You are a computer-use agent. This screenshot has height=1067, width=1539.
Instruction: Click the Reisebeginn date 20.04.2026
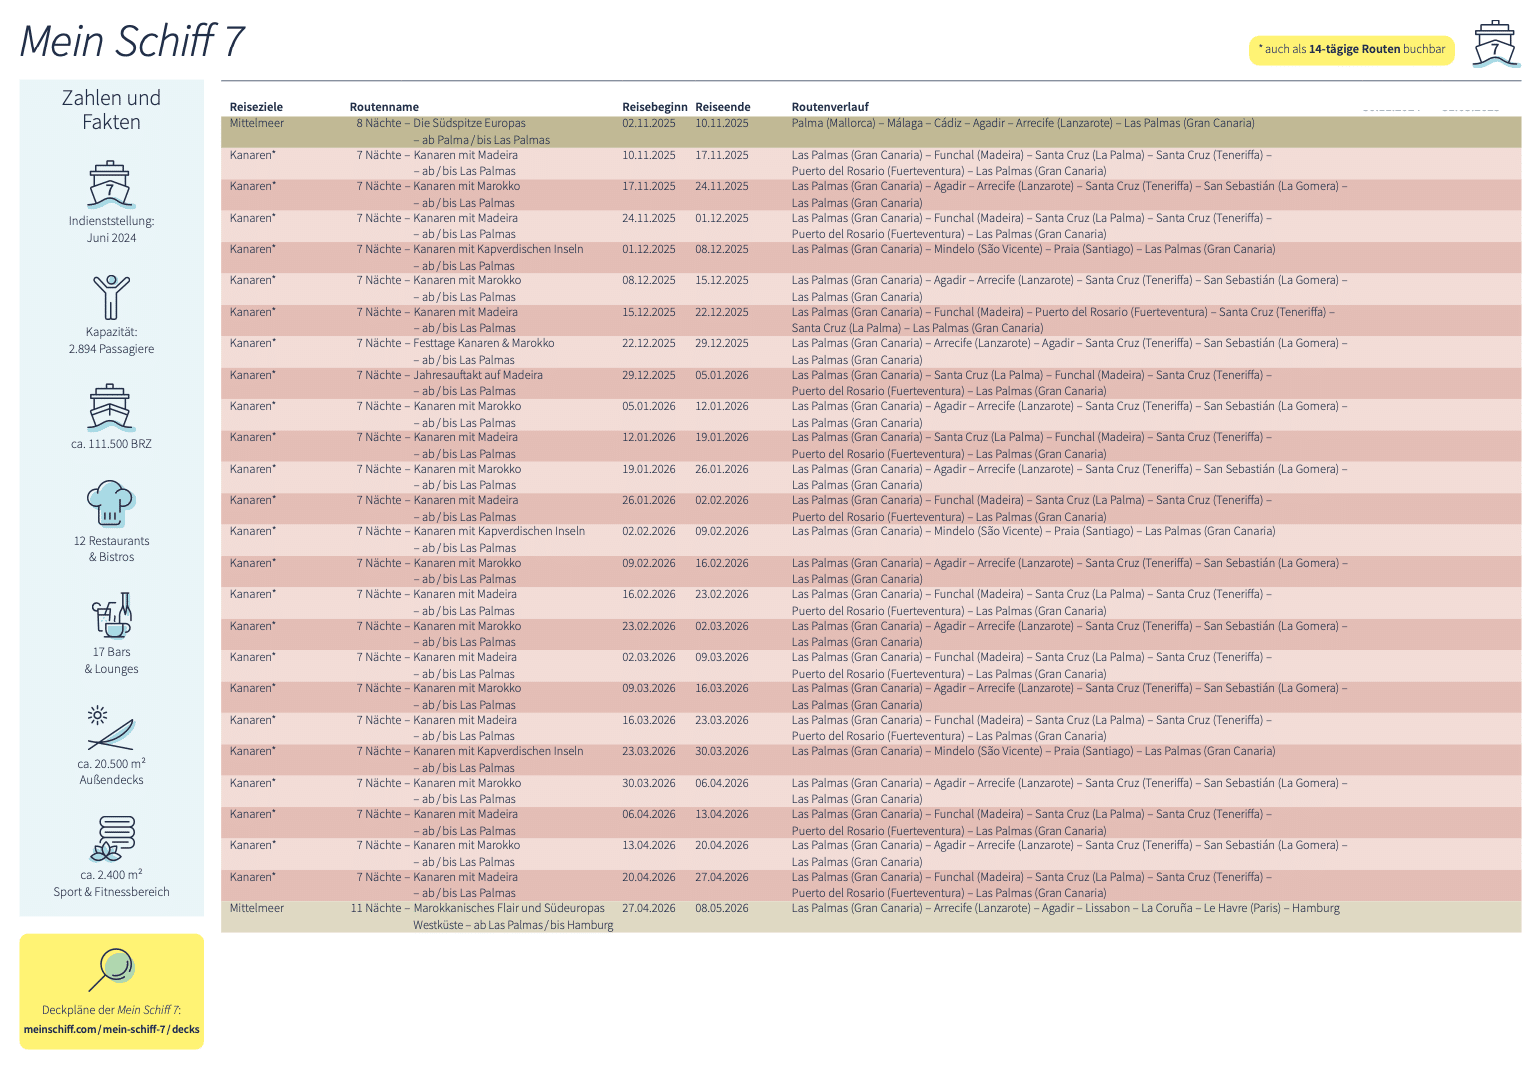pyautogui.click(x=649, y=877)
